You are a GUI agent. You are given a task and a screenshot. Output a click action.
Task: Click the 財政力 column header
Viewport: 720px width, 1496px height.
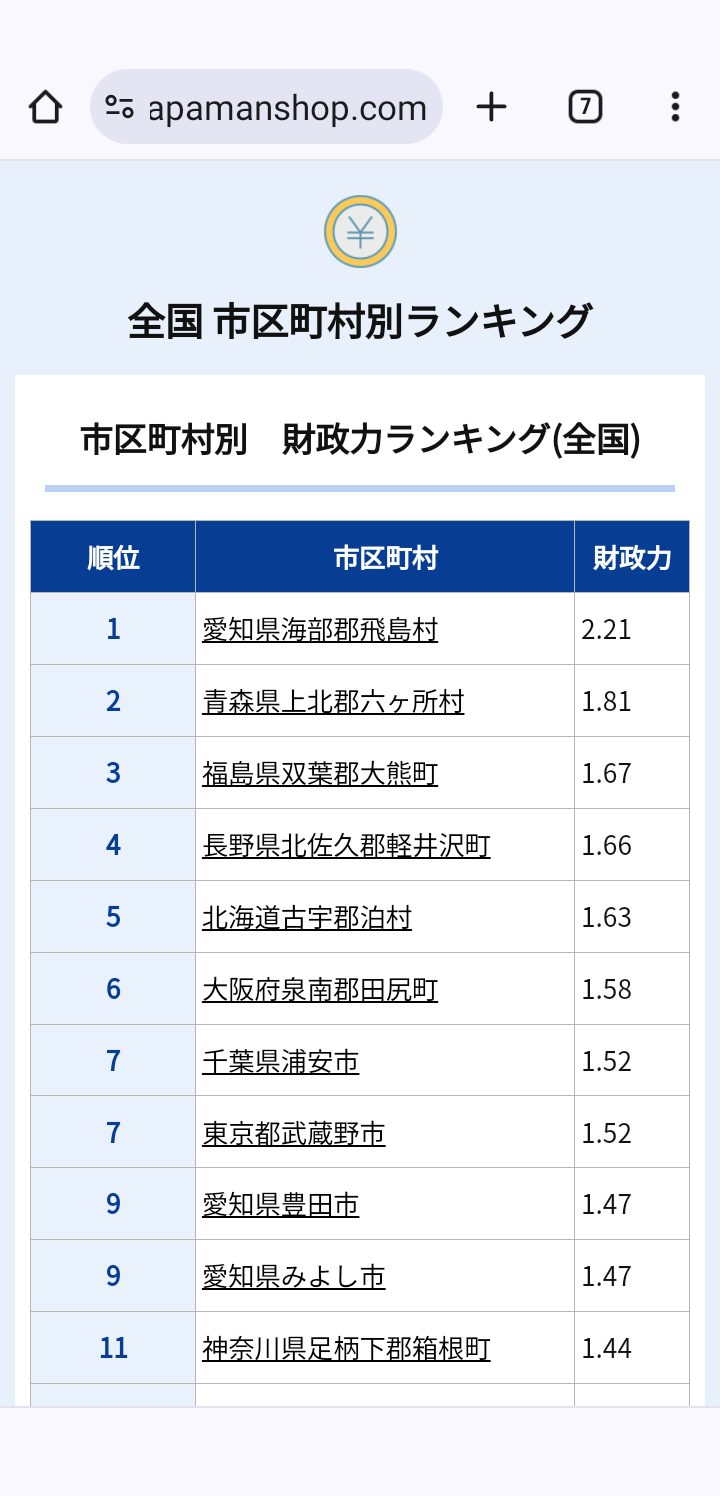632,557
